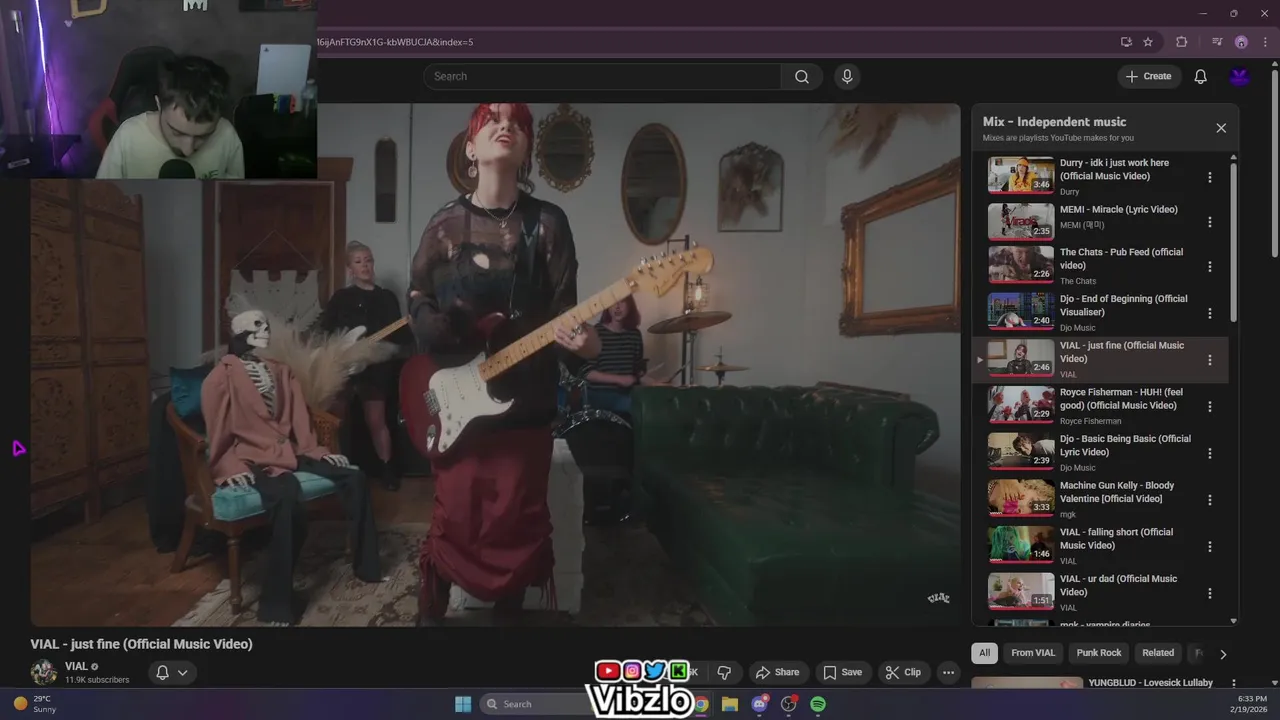Open VIAL - falling short (Official Music Video)
1280x720 pixels.
point(1116,538)
